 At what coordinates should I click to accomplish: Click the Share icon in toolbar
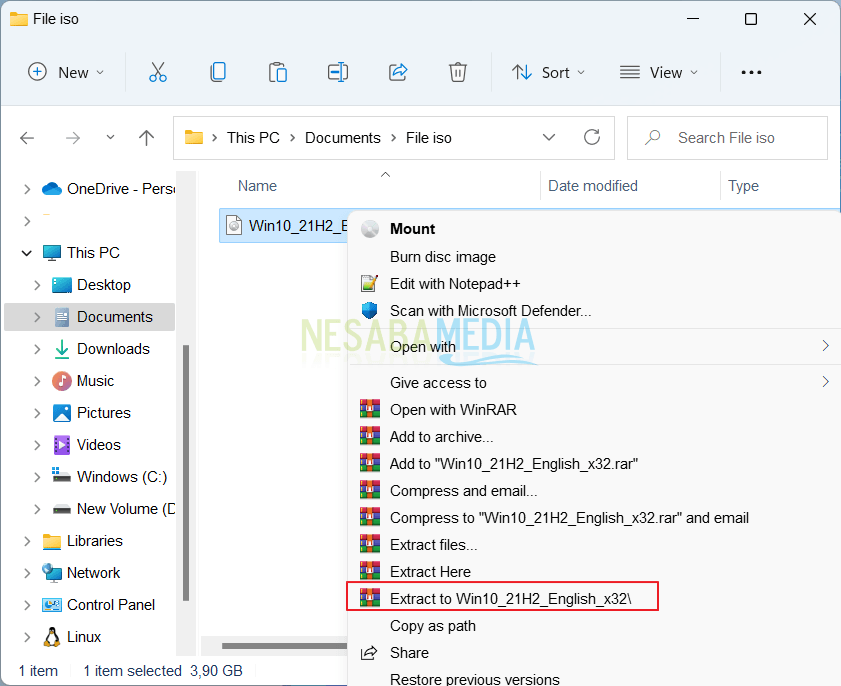point(398,72)
